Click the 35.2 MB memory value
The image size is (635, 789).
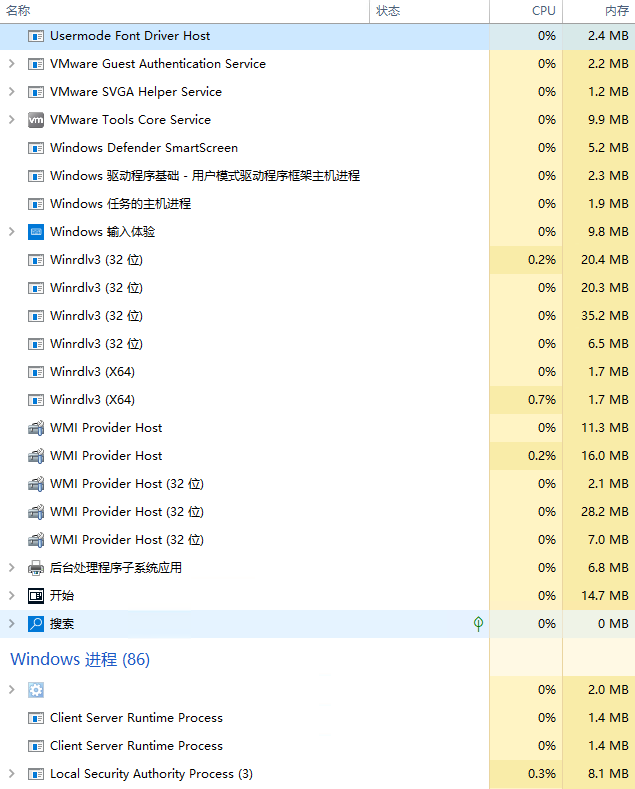pyautogui.click(x=605, y=316)
